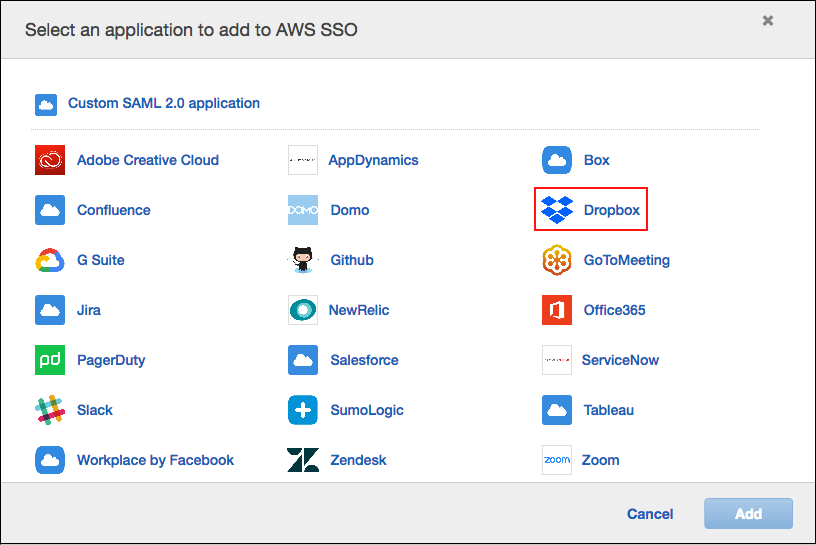This screenshot has height=545, width=816.
Task: Choose the Github octocat icon
Action: (x=303, y=260)
